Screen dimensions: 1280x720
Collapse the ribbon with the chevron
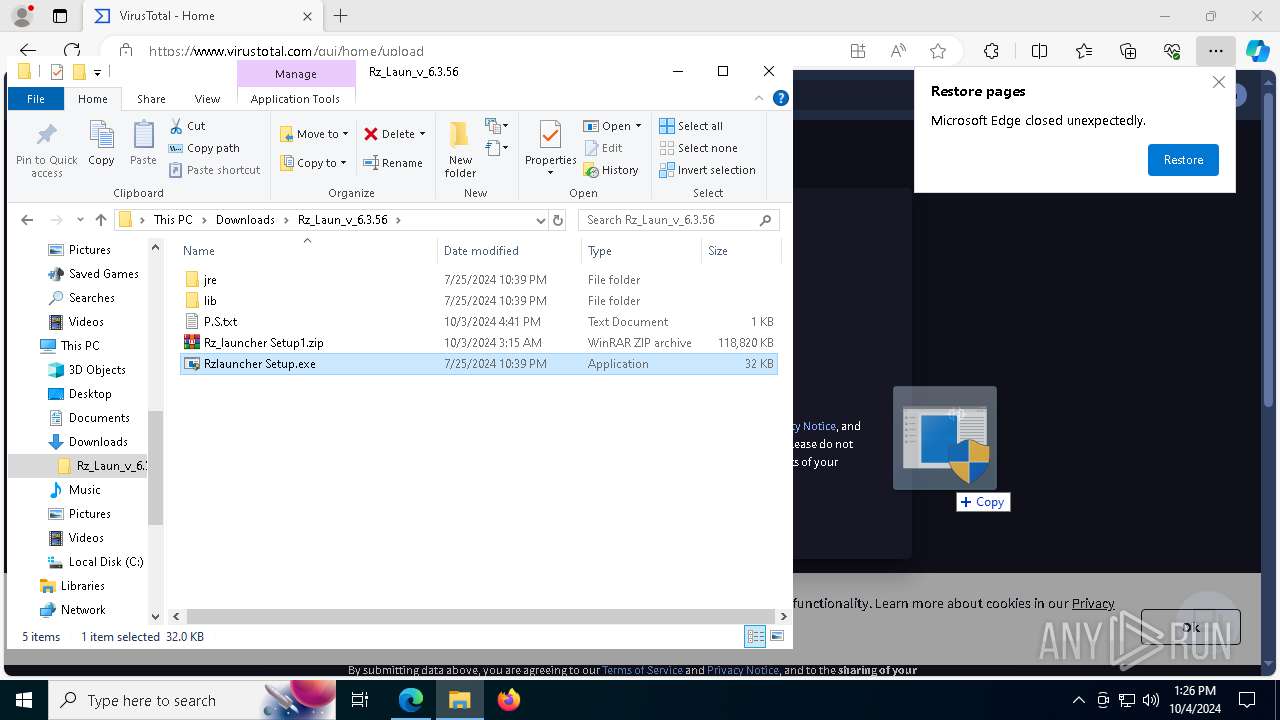tap(760, 98)
